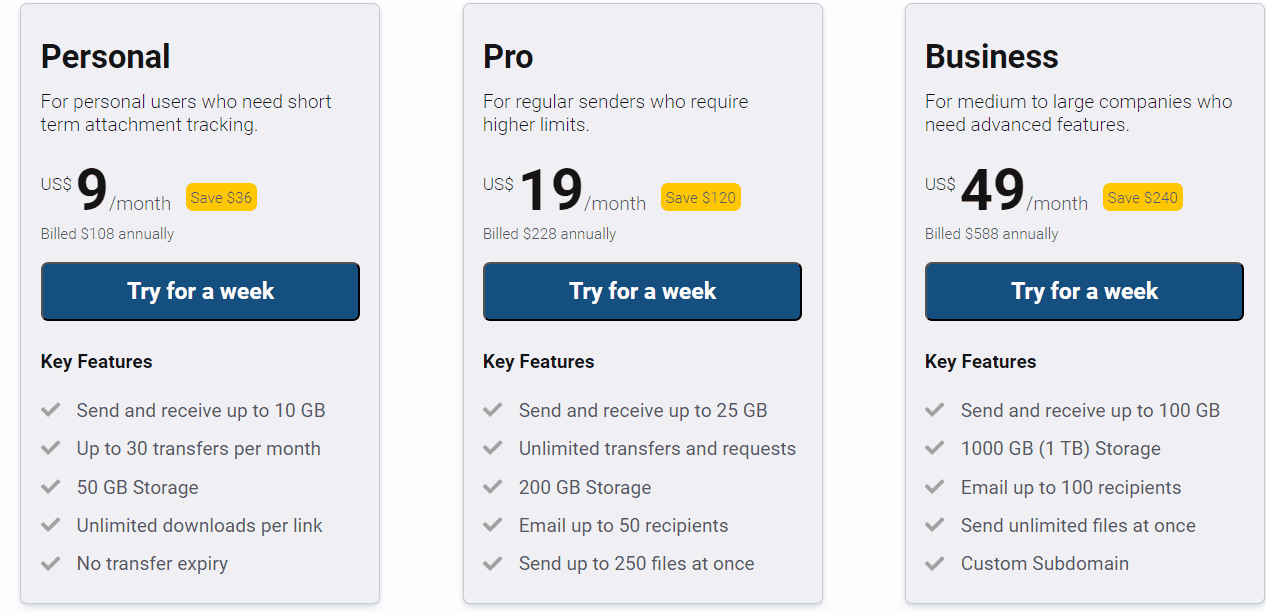Click the 'Billed $108 annually' text on Personal

[x=106, y=233]
